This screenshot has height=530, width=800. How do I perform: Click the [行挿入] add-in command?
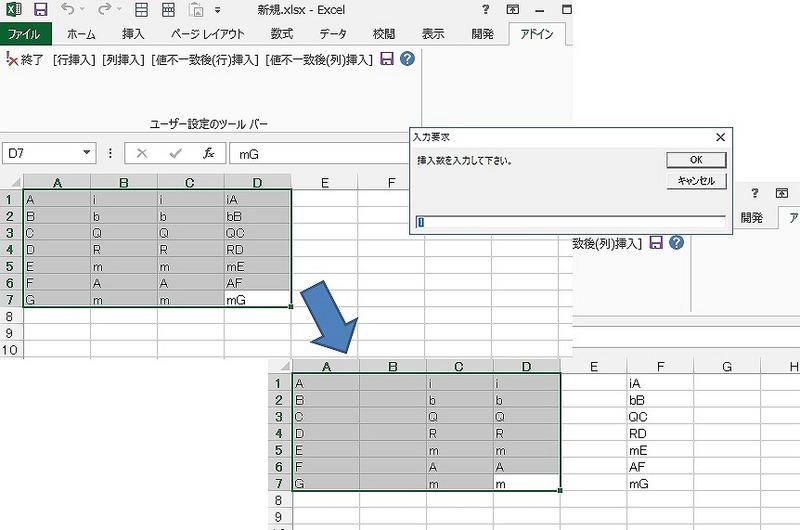pos(75,60)
